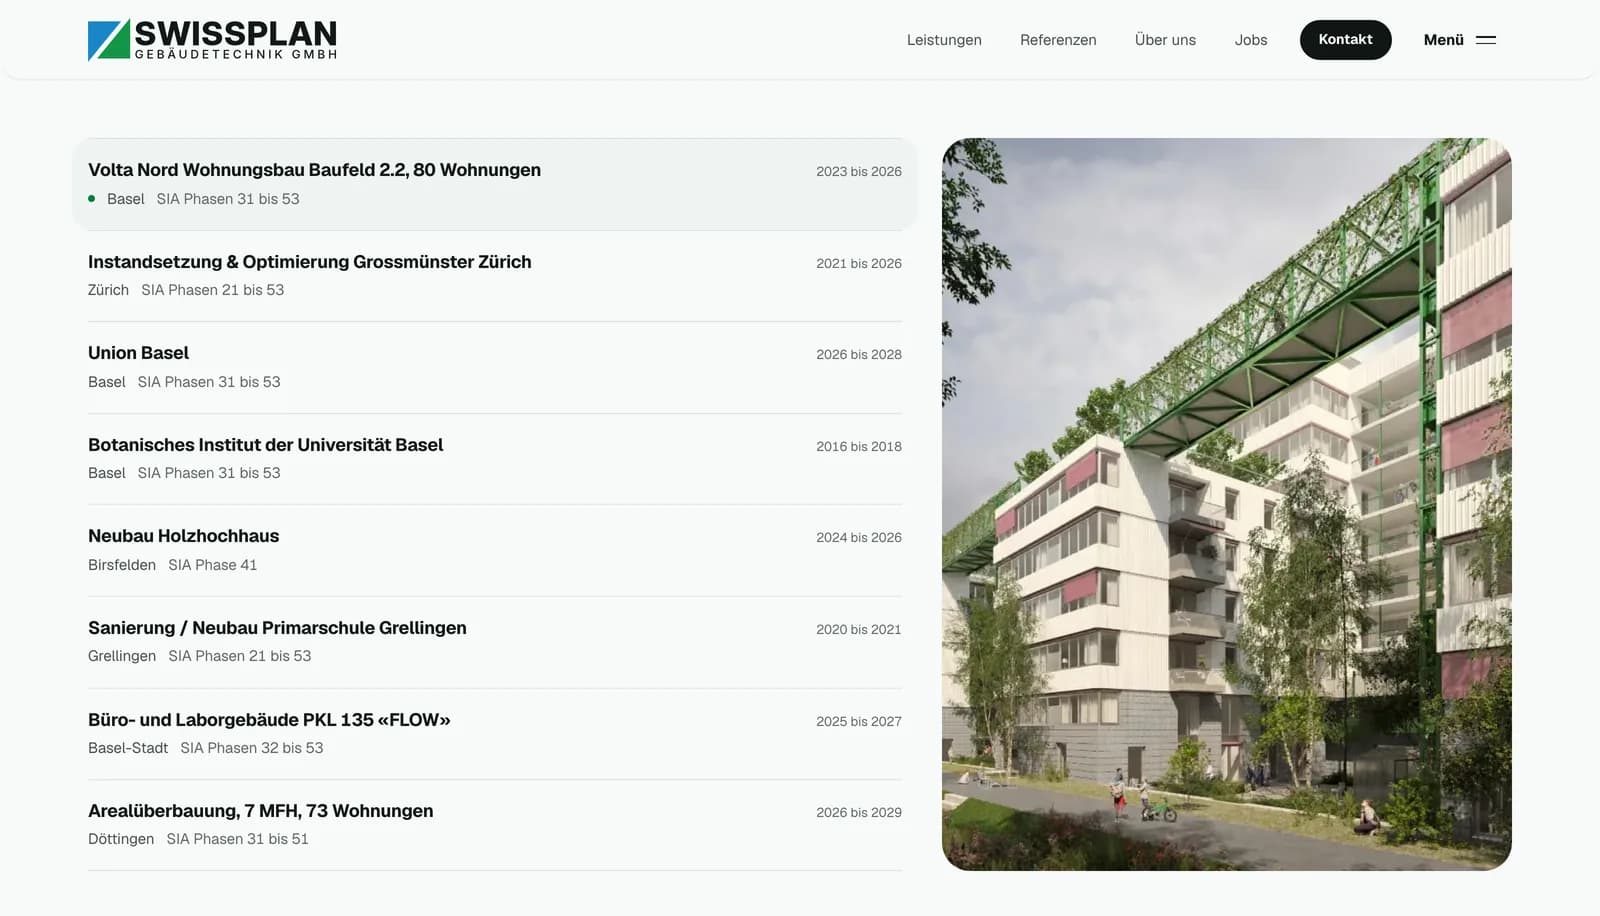Click 'Basel-Stadt' location text
1600x916 pixels.
point(128,748)
